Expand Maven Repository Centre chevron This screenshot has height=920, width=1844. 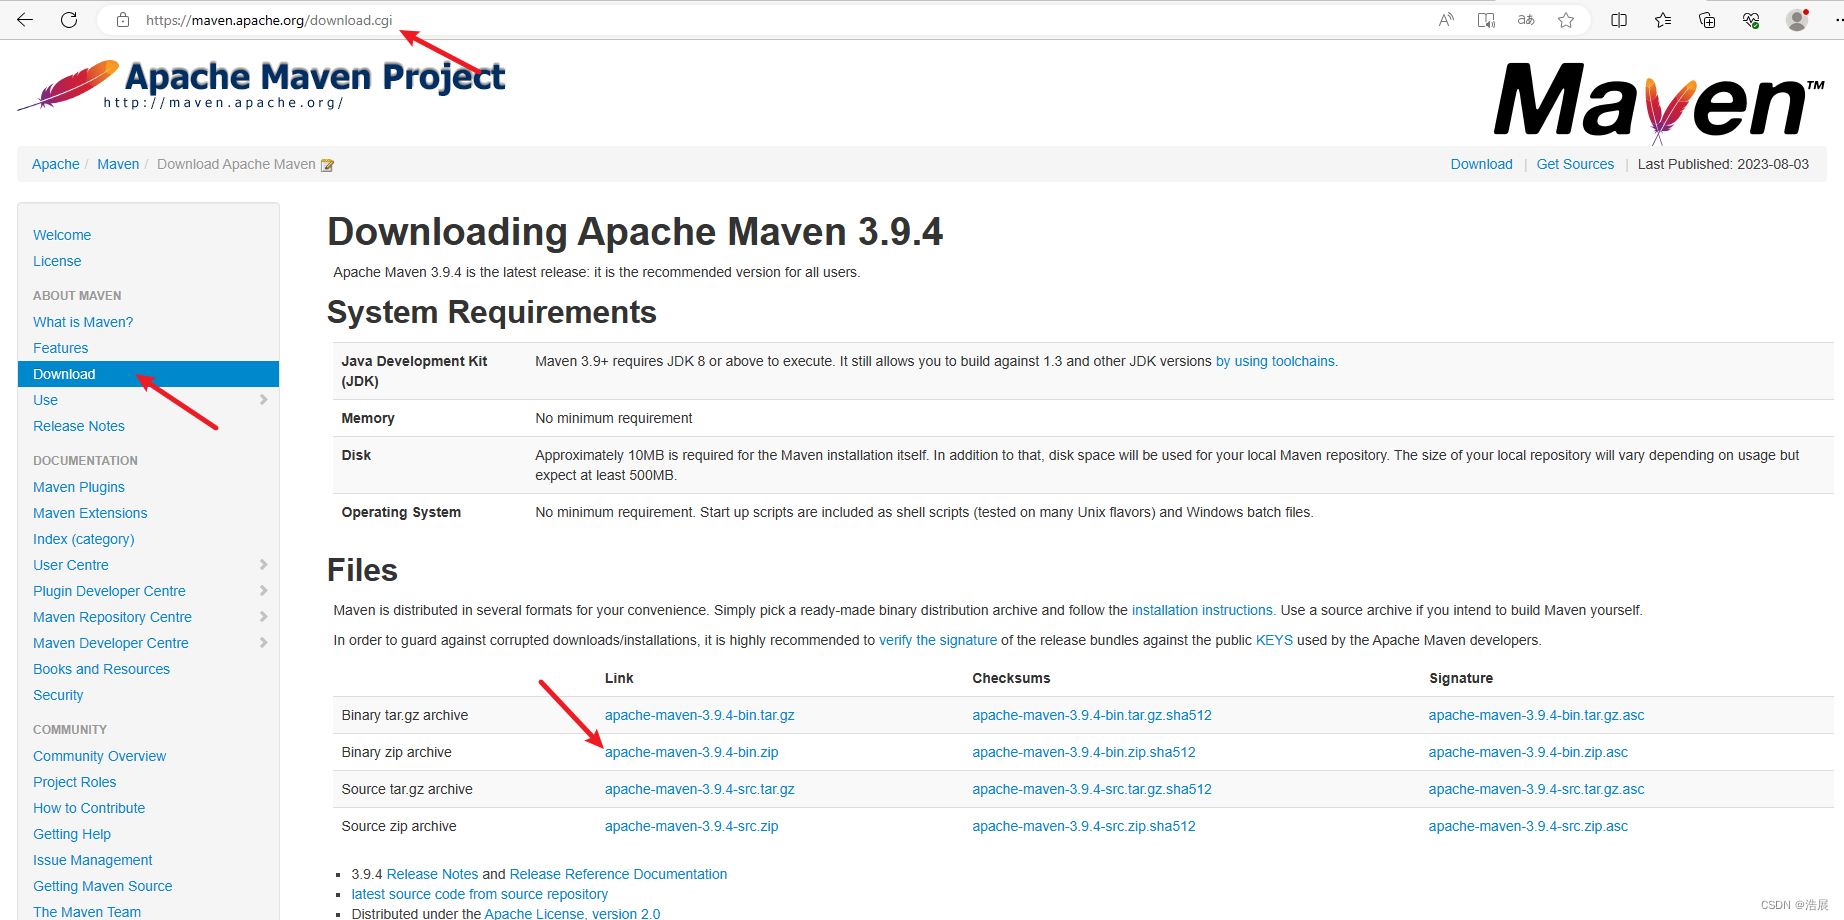263,617
